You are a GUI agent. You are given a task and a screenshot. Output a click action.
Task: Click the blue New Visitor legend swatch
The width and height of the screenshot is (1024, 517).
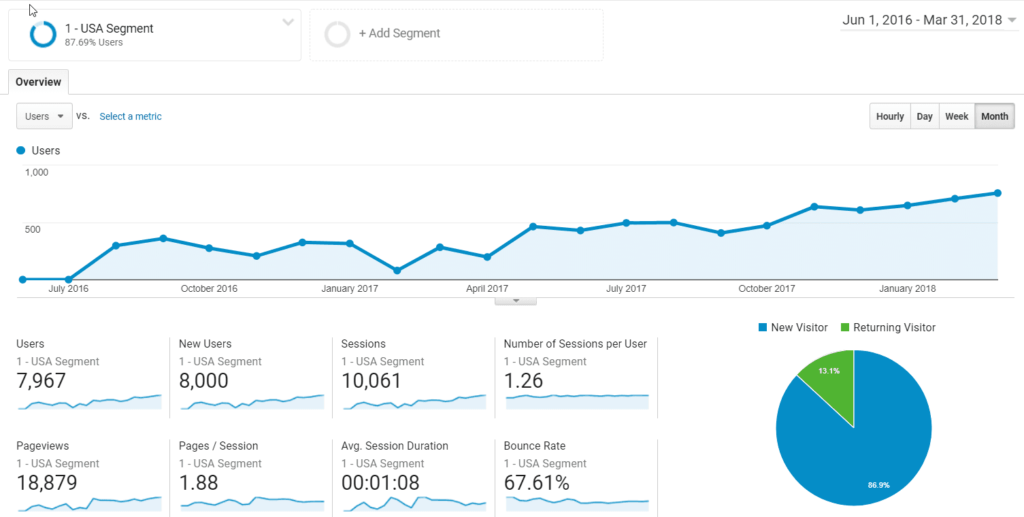pos(764,327)
